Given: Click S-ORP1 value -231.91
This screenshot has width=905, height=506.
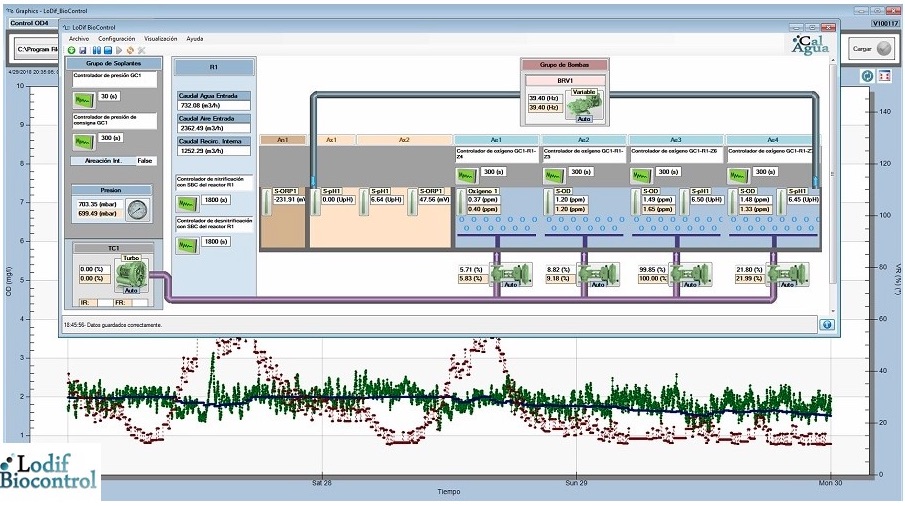Looking at the screenshot, I should point(289,200).
